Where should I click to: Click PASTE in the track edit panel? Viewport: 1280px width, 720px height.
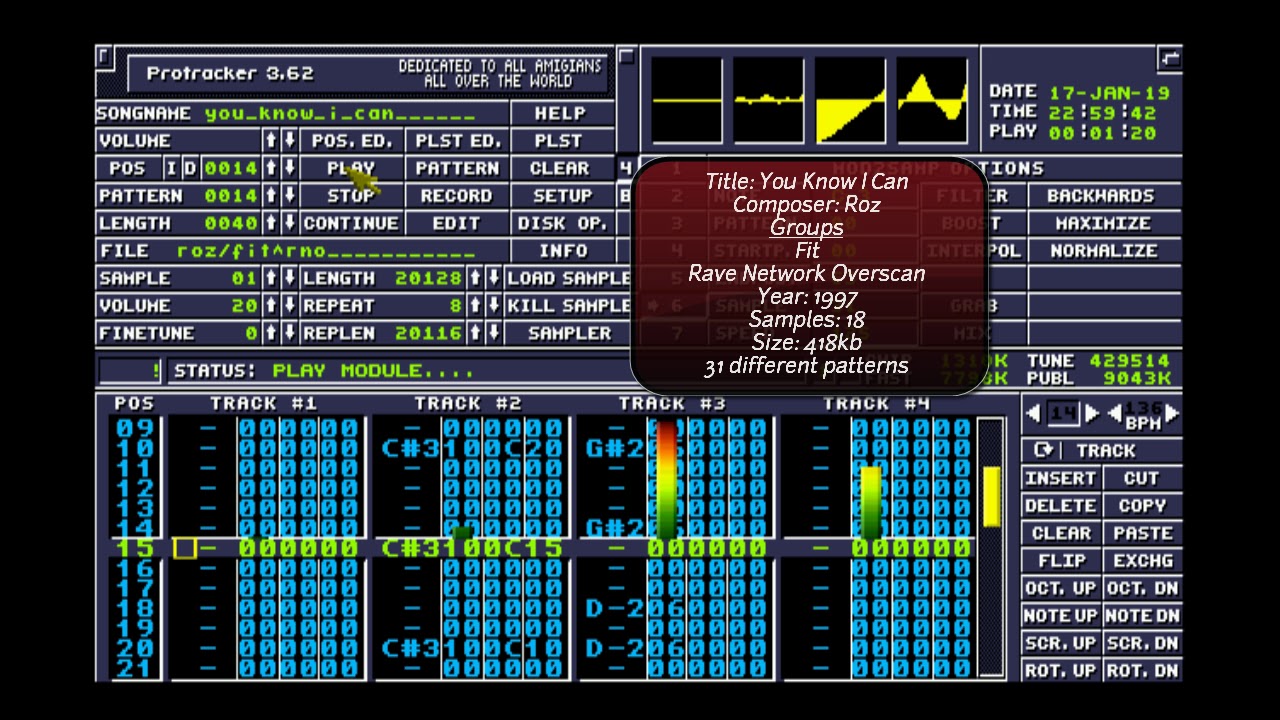(1142, 534)
